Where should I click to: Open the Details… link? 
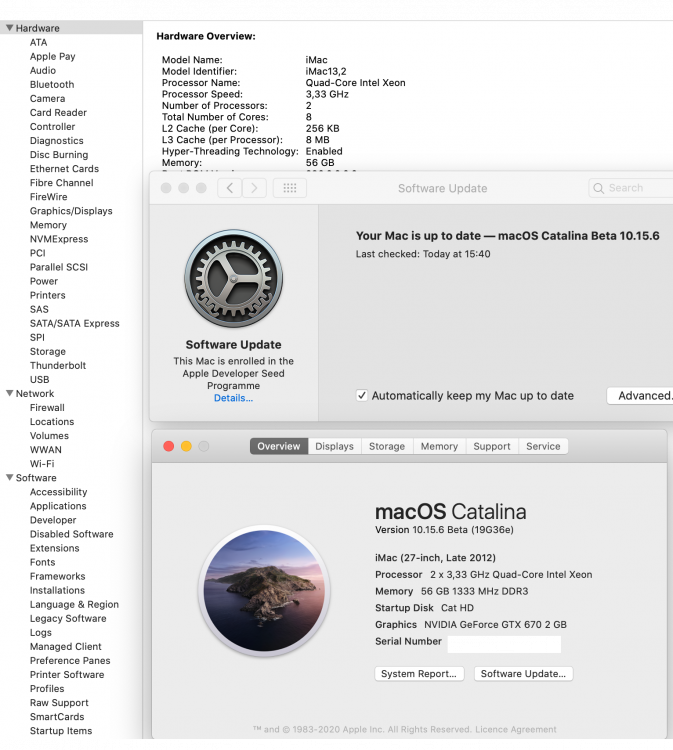(x=233, y=398)
